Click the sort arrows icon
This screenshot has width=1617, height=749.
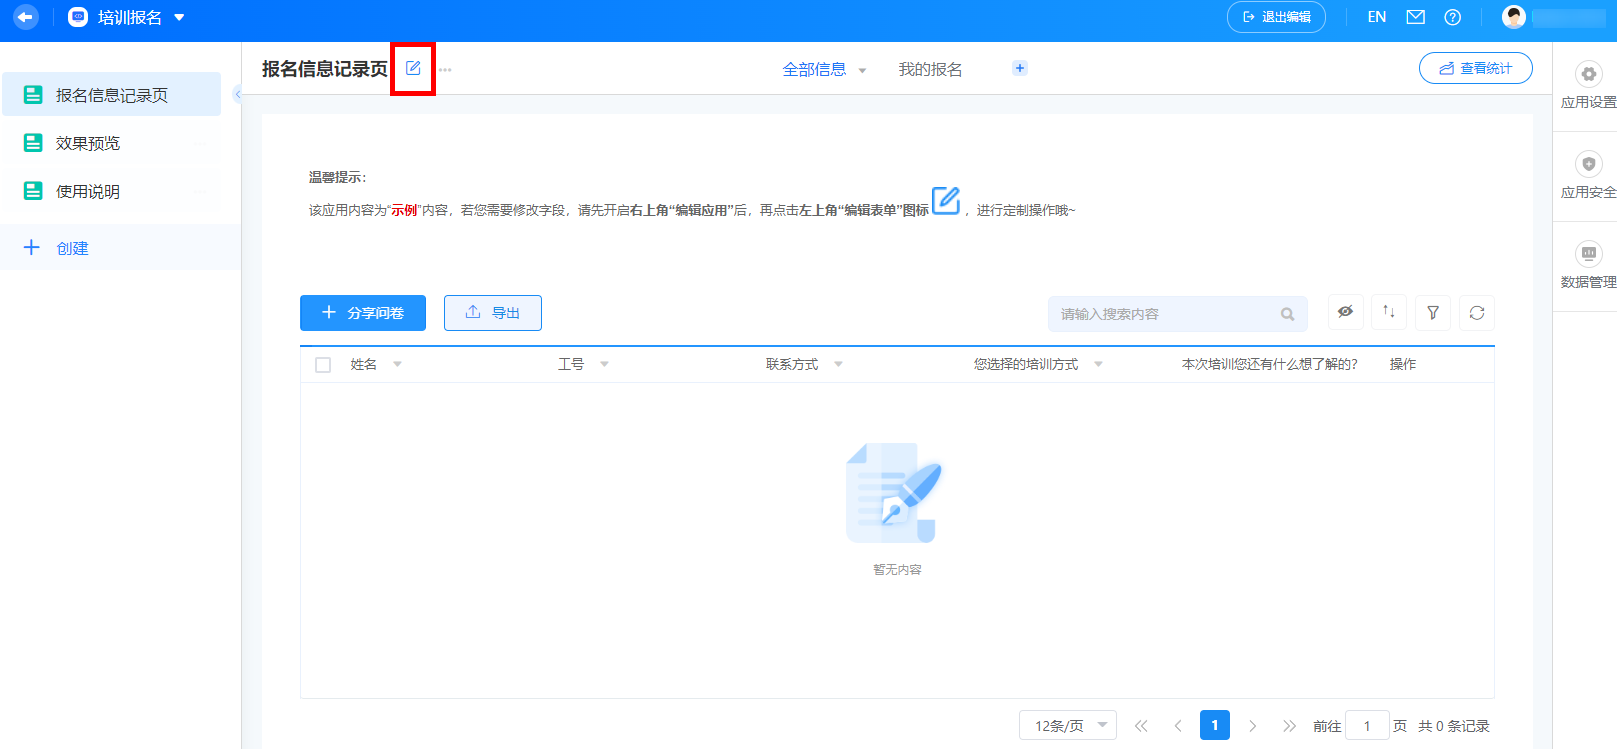tap(1389, 312)
